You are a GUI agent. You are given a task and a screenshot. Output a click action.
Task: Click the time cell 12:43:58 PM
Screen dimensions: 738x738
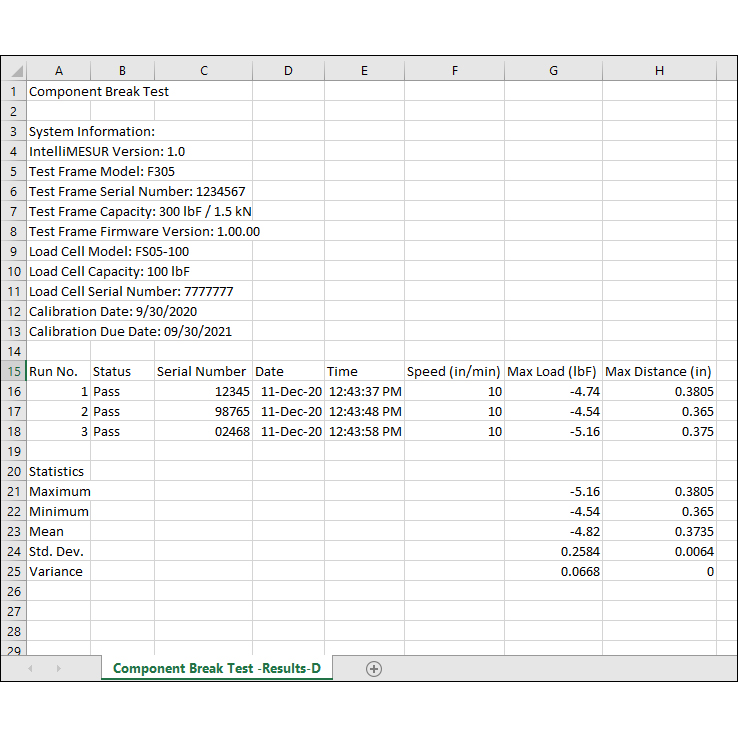click(364, 431)
